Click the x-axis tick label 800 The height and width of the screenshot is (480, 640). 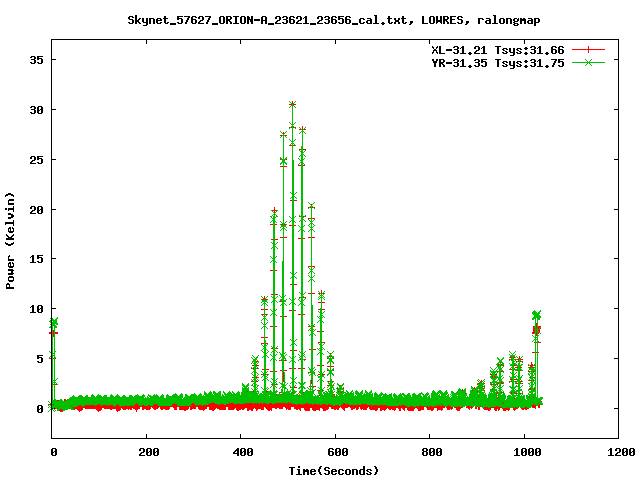pyautogui.click(x=432, y=452)
